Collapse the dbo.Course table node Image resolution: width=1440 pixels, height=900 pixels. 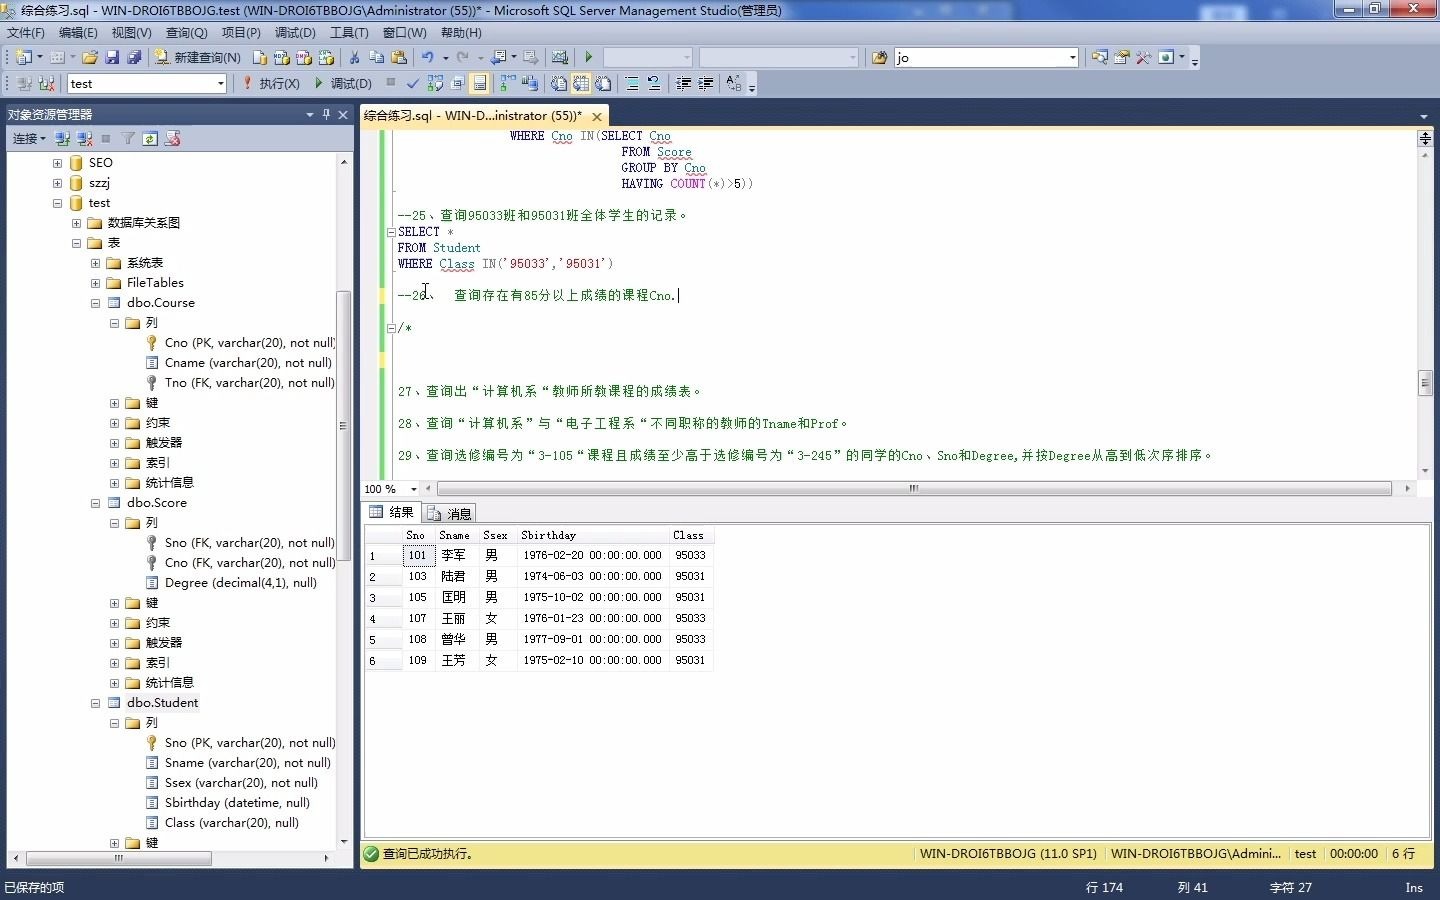tap(95, 303)
